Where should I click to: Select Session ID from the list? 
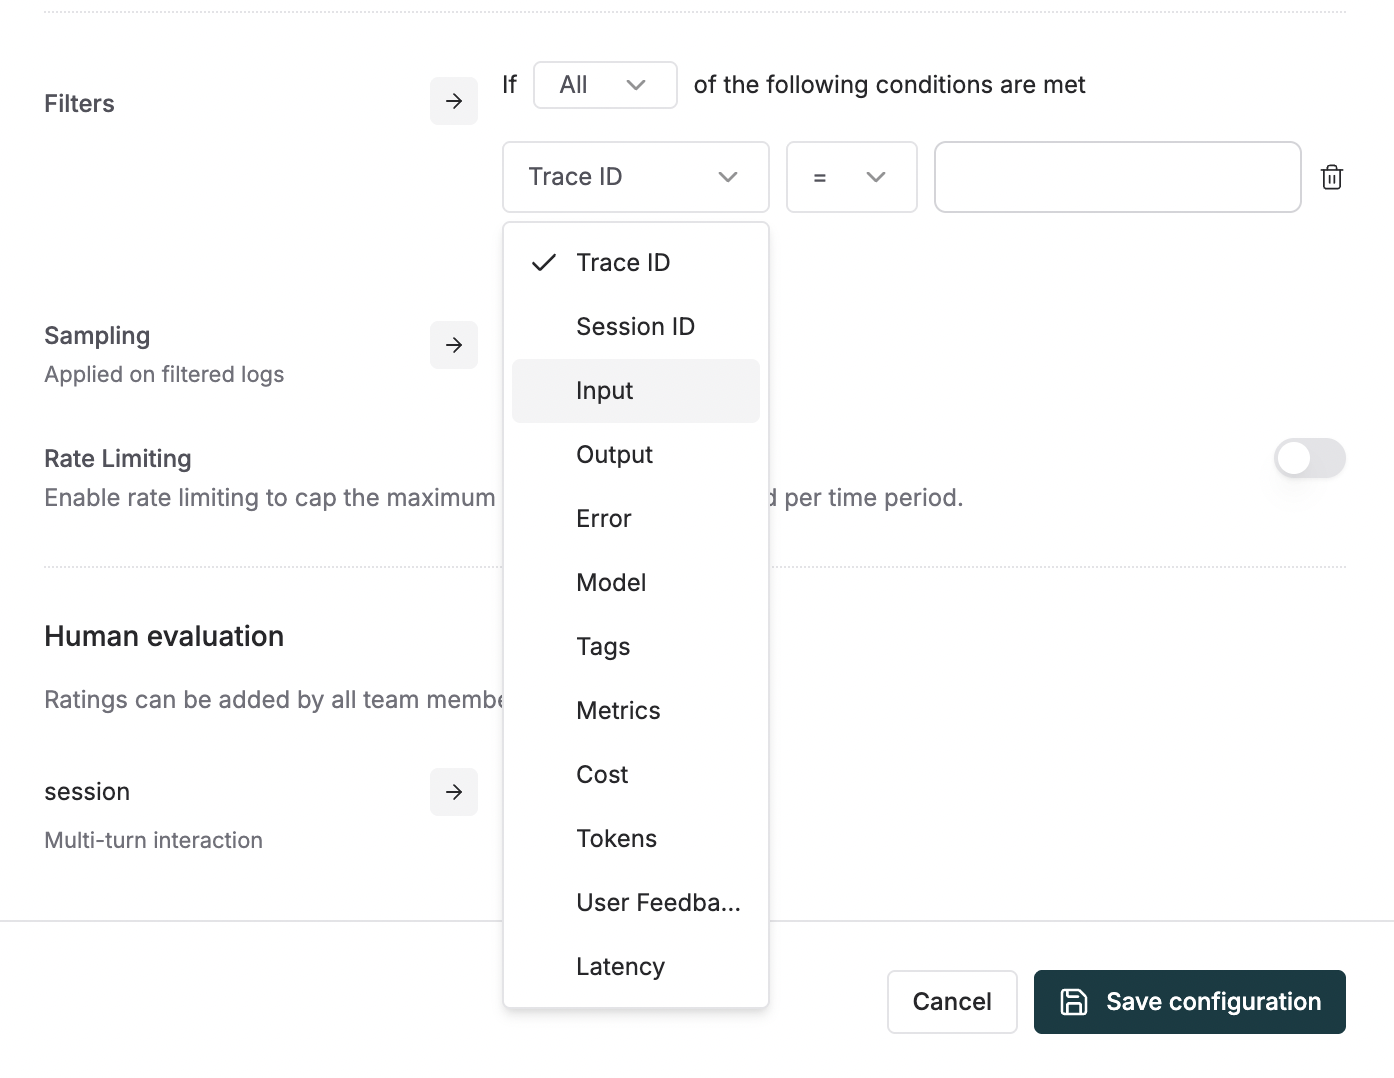click(635, 326)
